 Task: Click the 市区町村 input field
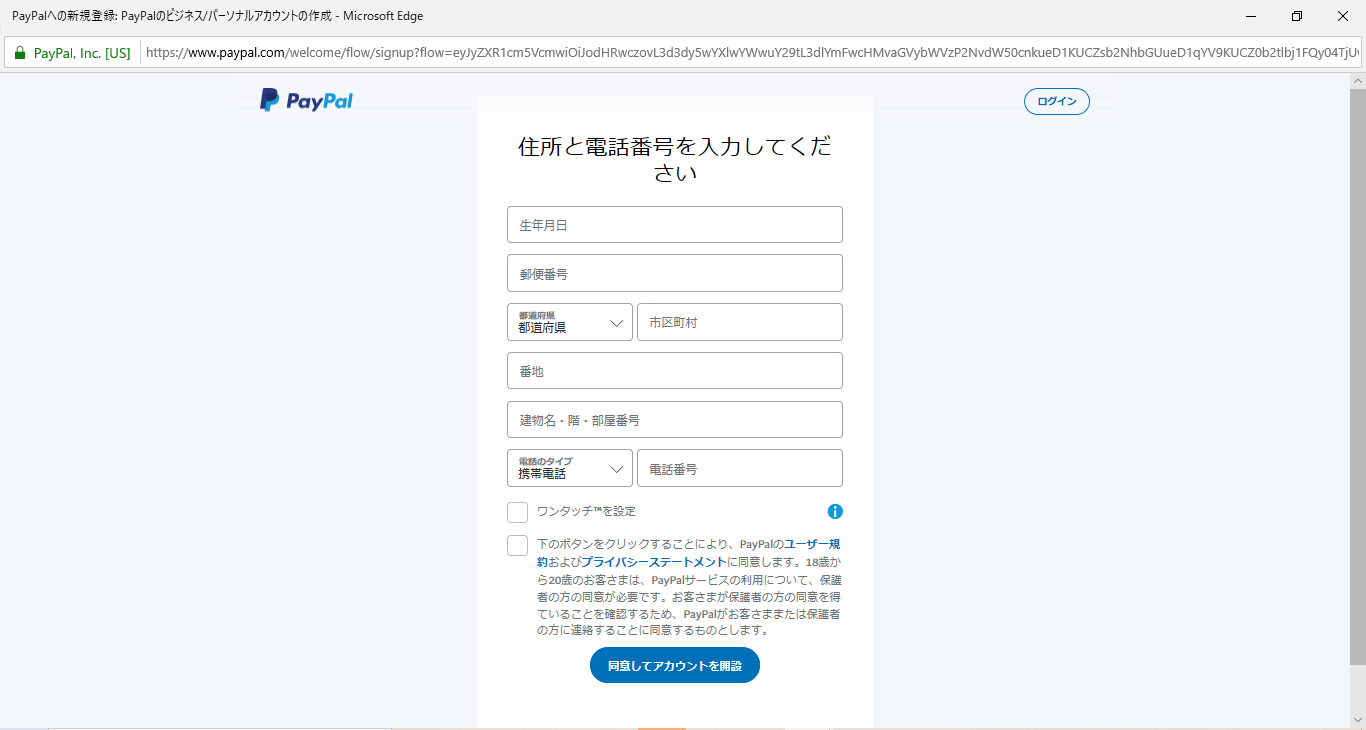(740, 322)
